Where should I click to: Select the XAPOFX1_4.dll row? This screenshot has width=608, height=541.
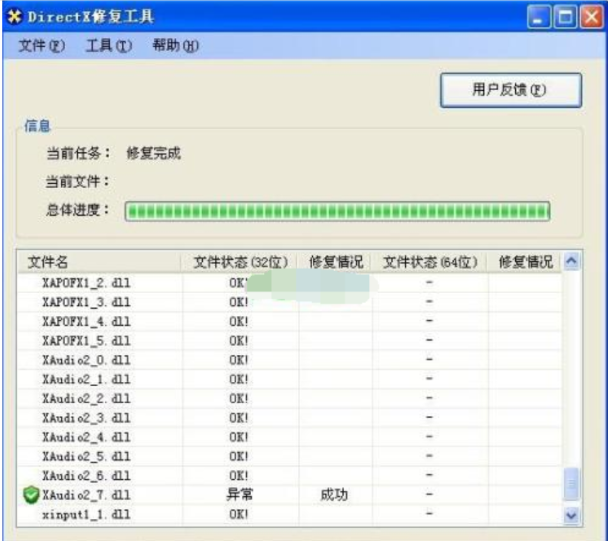(289, 321)
